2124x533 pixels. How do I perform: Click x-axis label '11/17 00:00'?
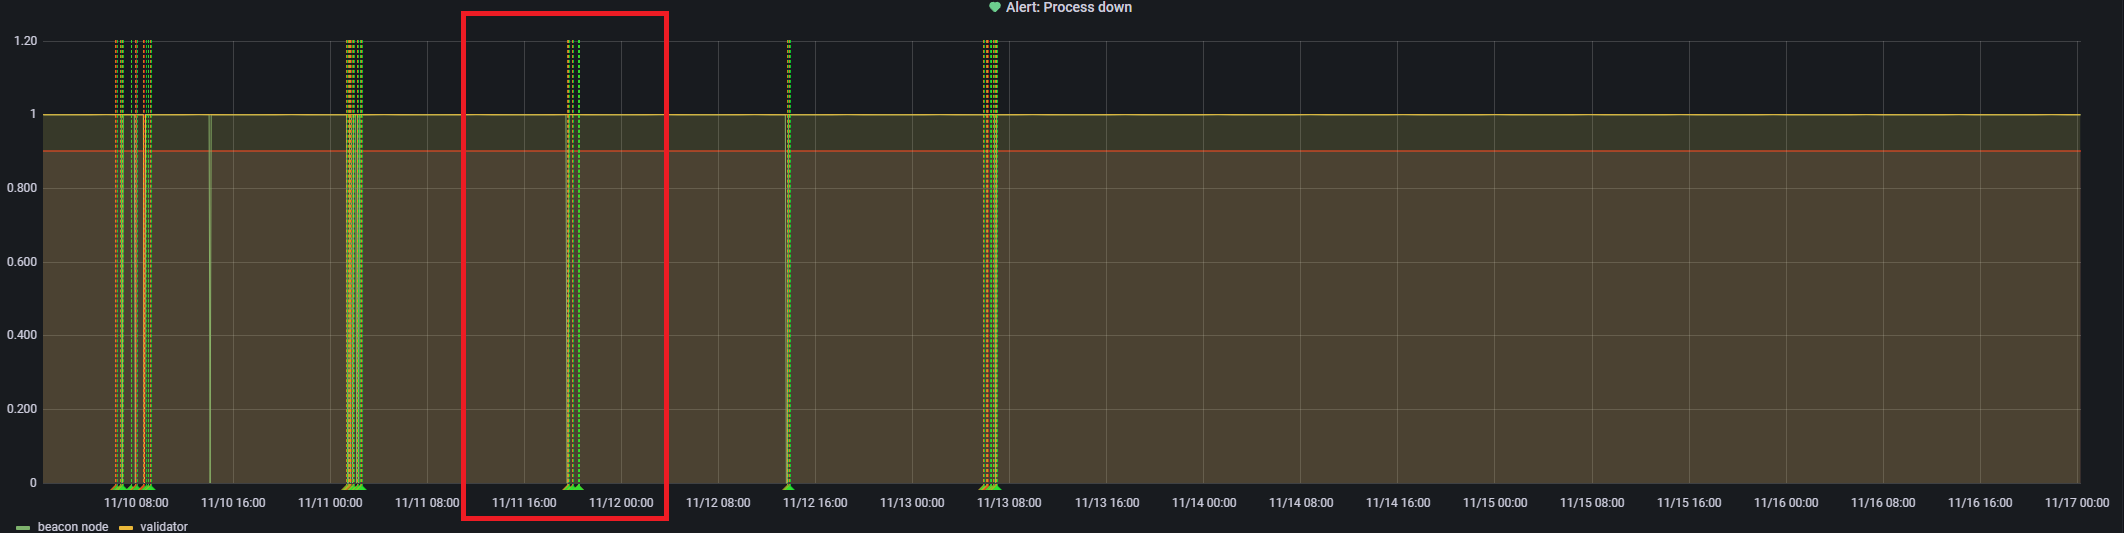pyautogui.click(x=2077, y=503)
